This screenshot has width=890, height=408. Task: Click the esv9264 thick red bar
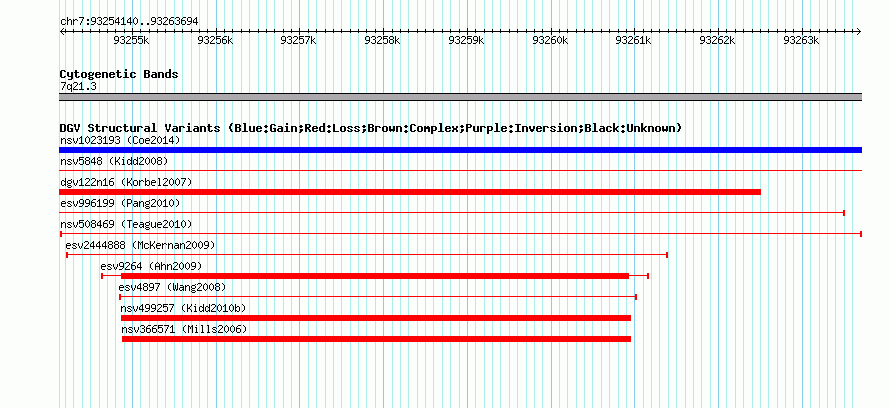point(375,276)
